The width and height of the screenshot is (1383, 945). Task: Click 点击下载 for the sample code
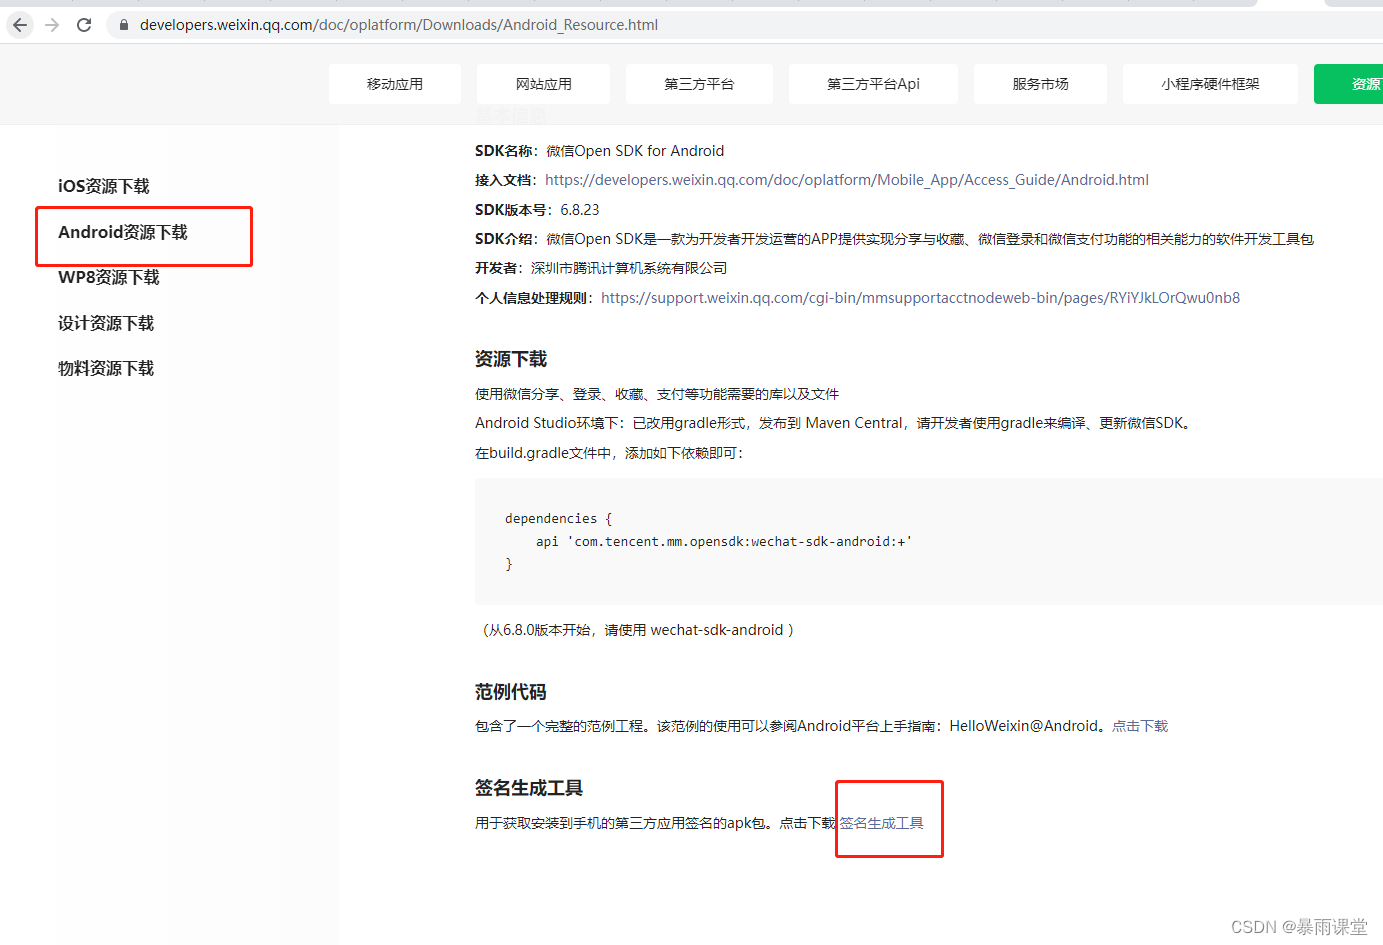[1140, 726]
